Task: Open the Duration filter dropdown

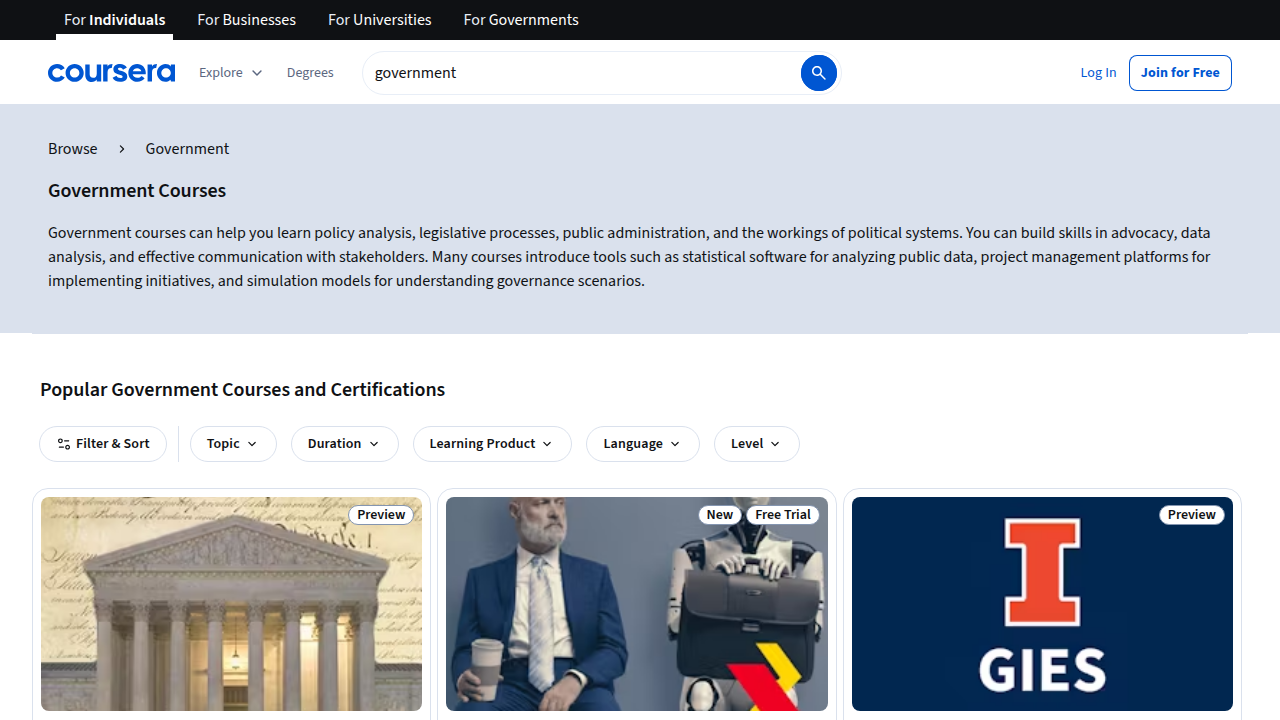Action: pos(344,443)
